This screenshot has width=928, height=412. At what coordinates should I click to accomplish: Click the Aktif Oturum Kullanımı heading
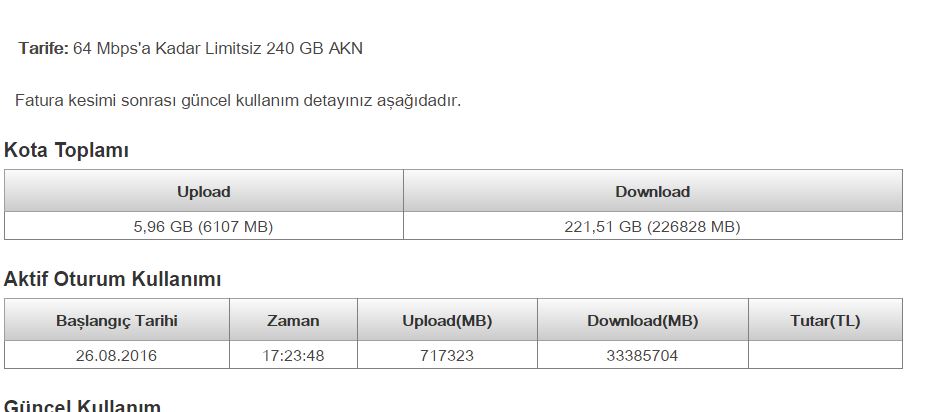click(x=113, y=280)
